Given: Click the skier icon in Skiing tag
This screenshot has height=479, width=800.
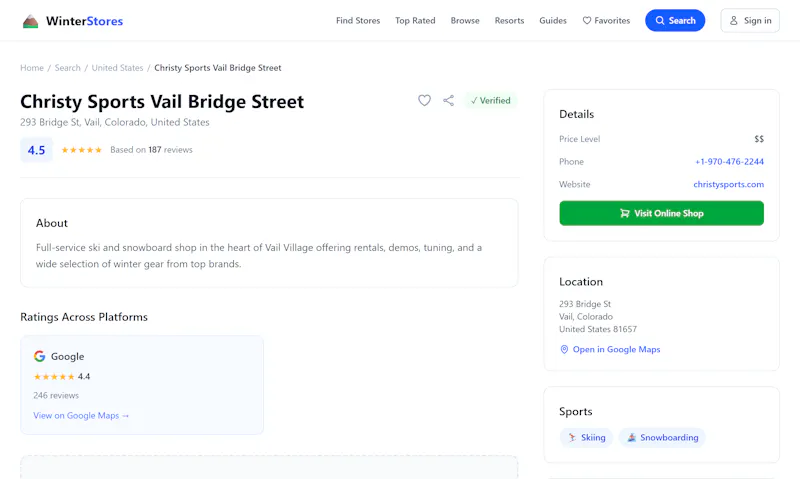Looking at the screenshot, I should pos(572,437).
